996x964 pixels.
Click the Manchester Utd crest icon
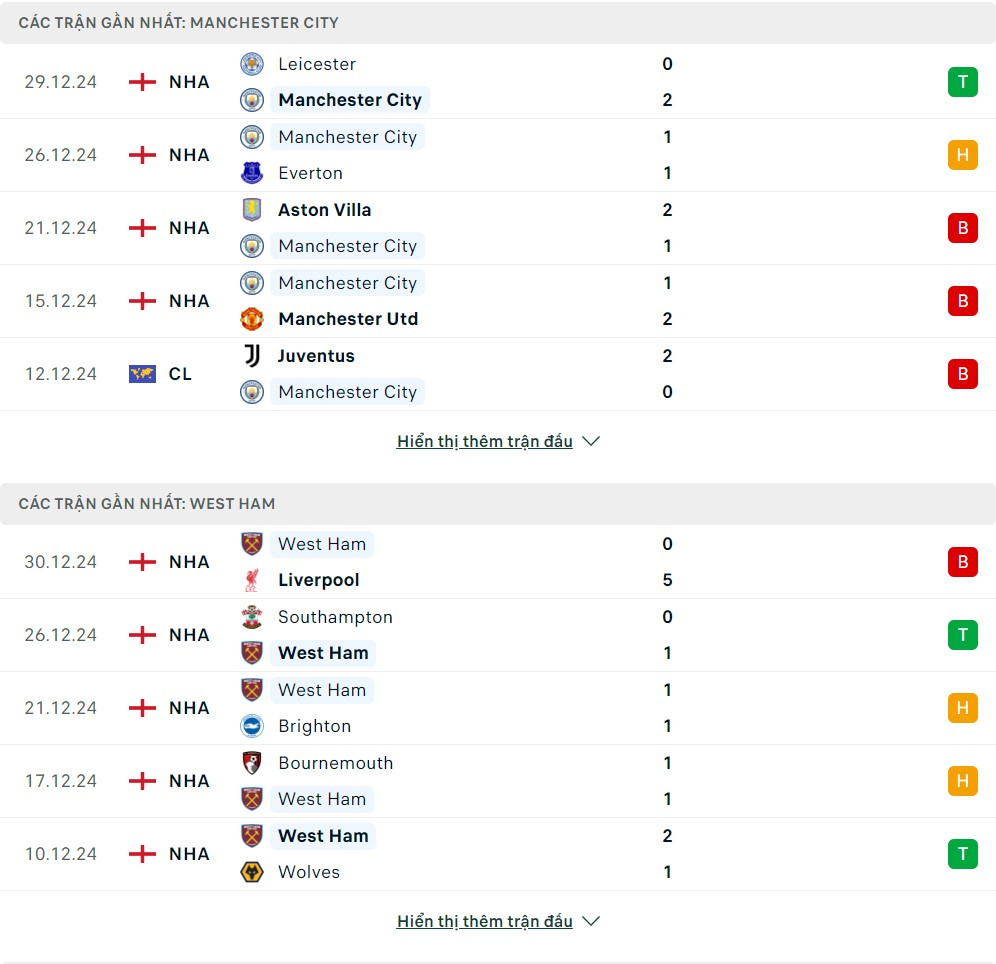pyautogui.click(x=252, y=319)
